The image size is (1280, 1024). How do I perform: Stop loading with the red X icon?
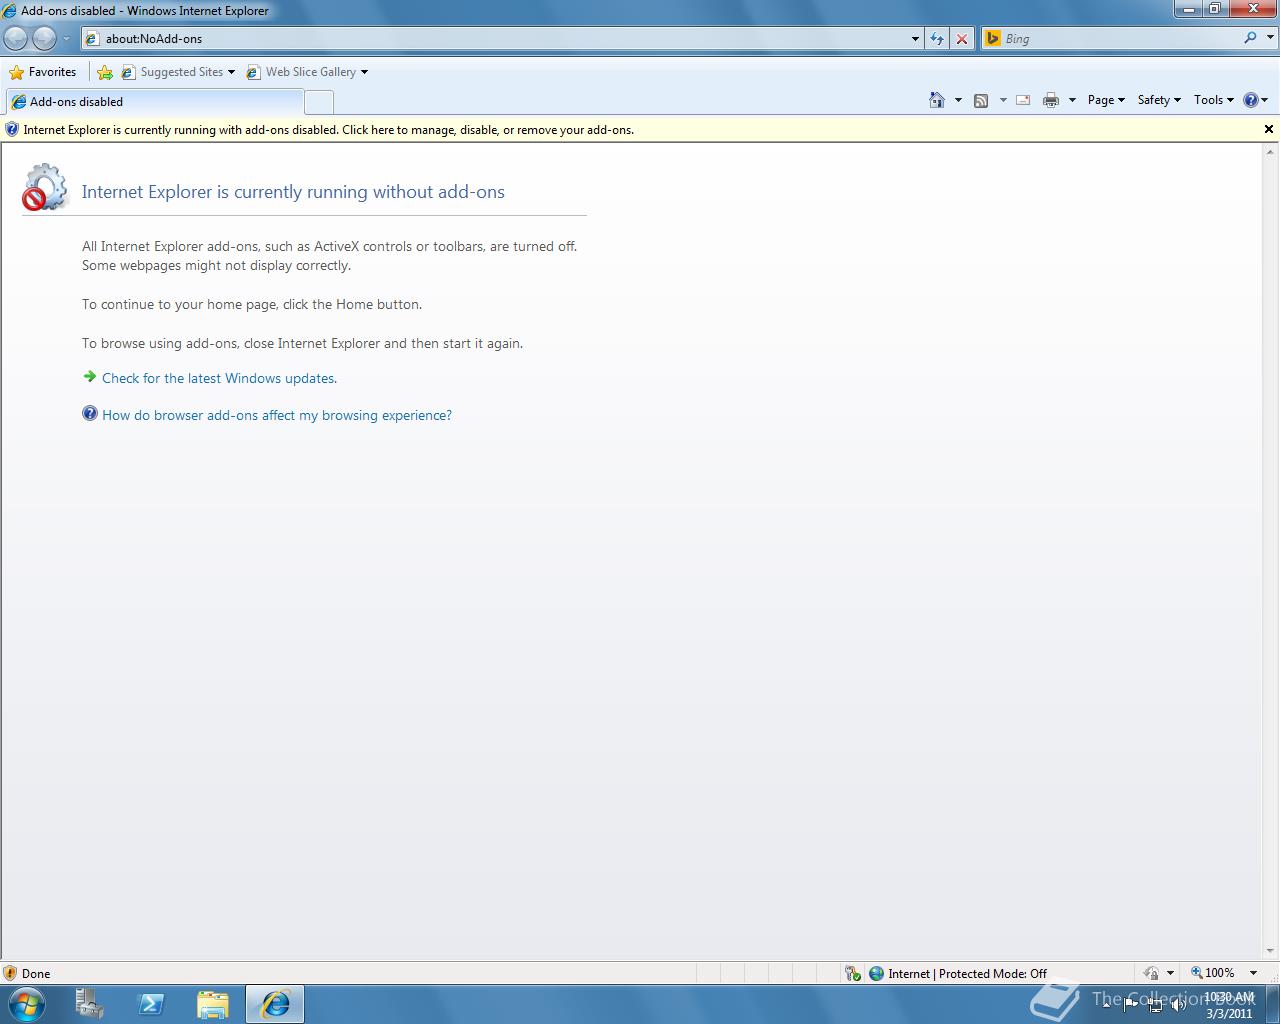(962, 39)
